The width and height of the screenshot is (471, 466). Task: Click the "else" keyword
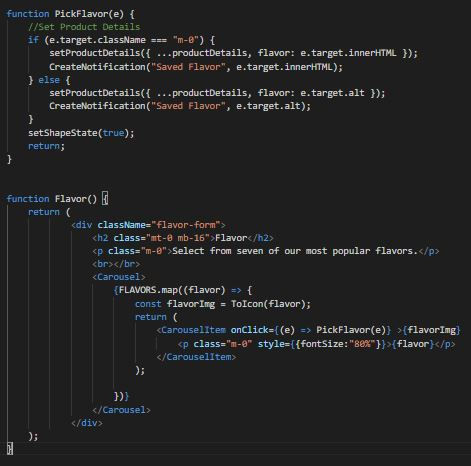coord(49,80)
